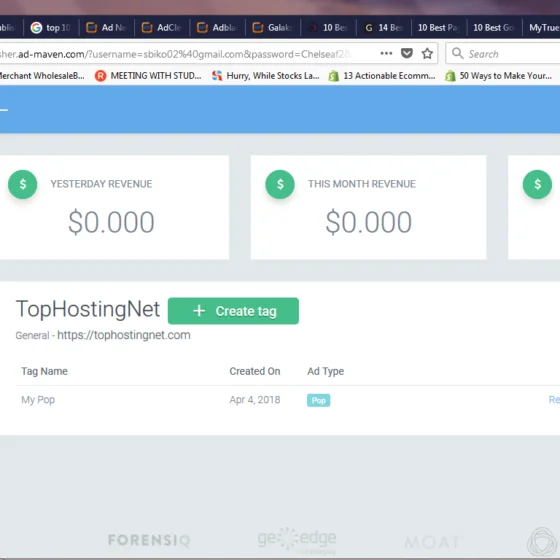
Task: Switch to the 'top 10' Google tab
Action: [x=51, y=28]
